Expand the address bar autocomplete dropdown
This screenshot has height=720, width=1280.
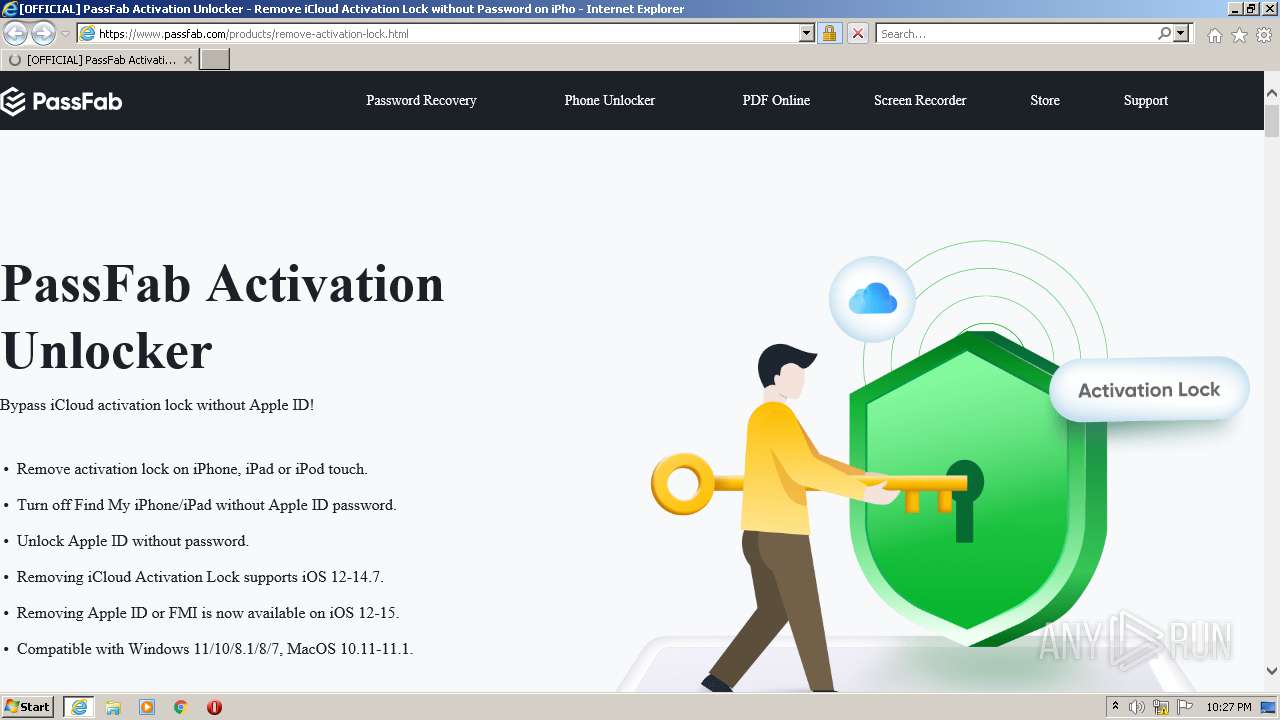pyautogui.click(x=807, y=34)
